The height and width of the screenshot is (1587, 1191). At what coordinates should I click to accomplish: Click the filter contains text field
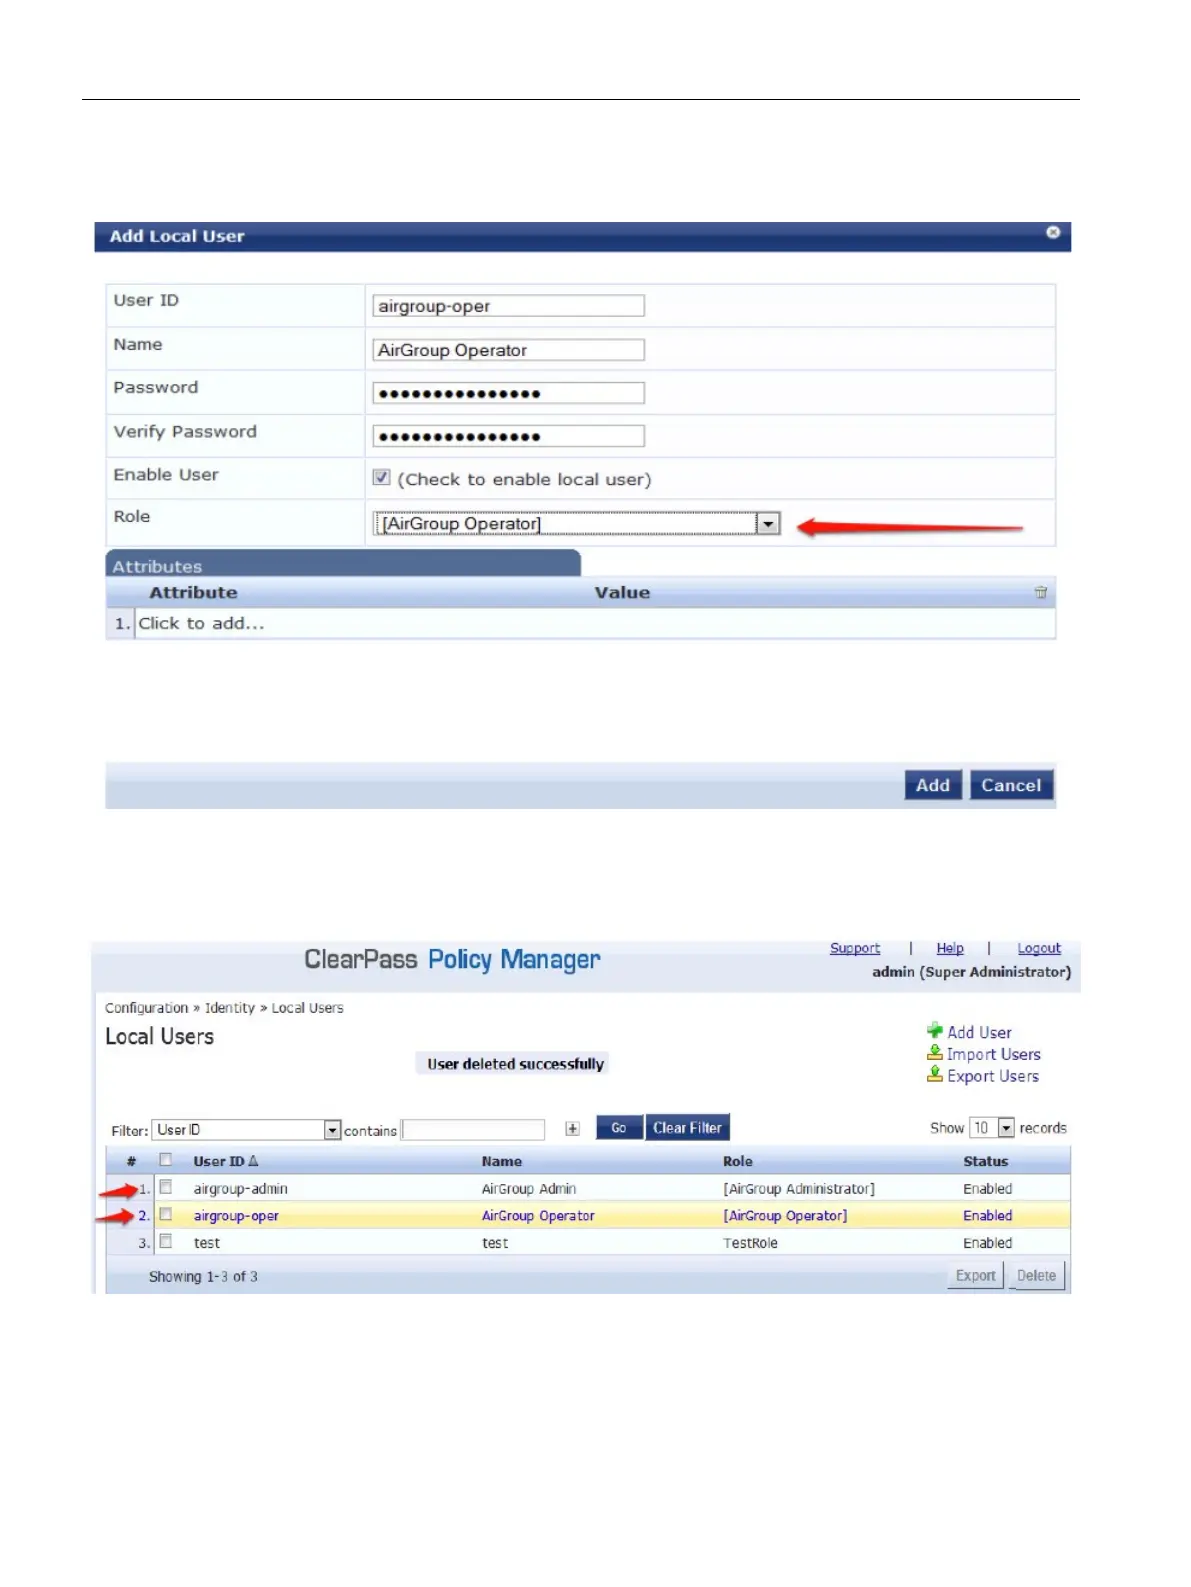(x=473, y=1130)
